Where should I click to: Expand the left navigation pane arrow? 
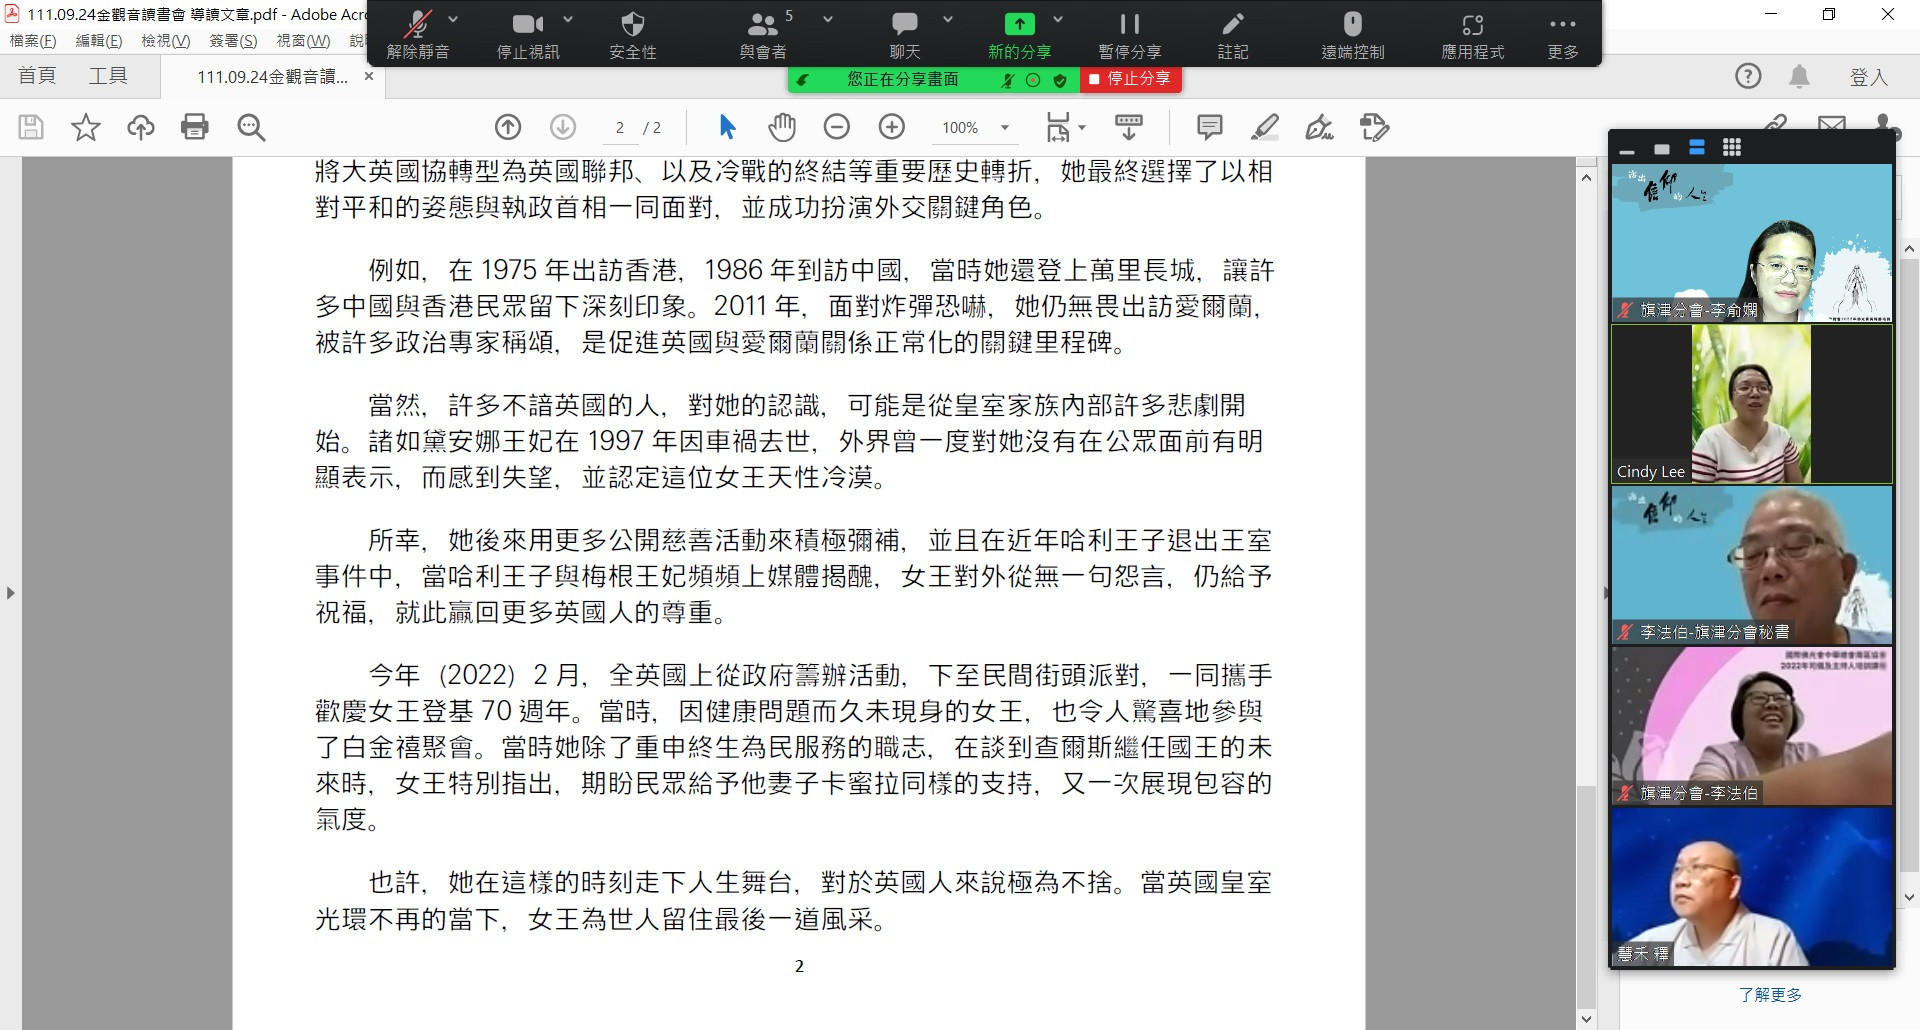(11, 593)
